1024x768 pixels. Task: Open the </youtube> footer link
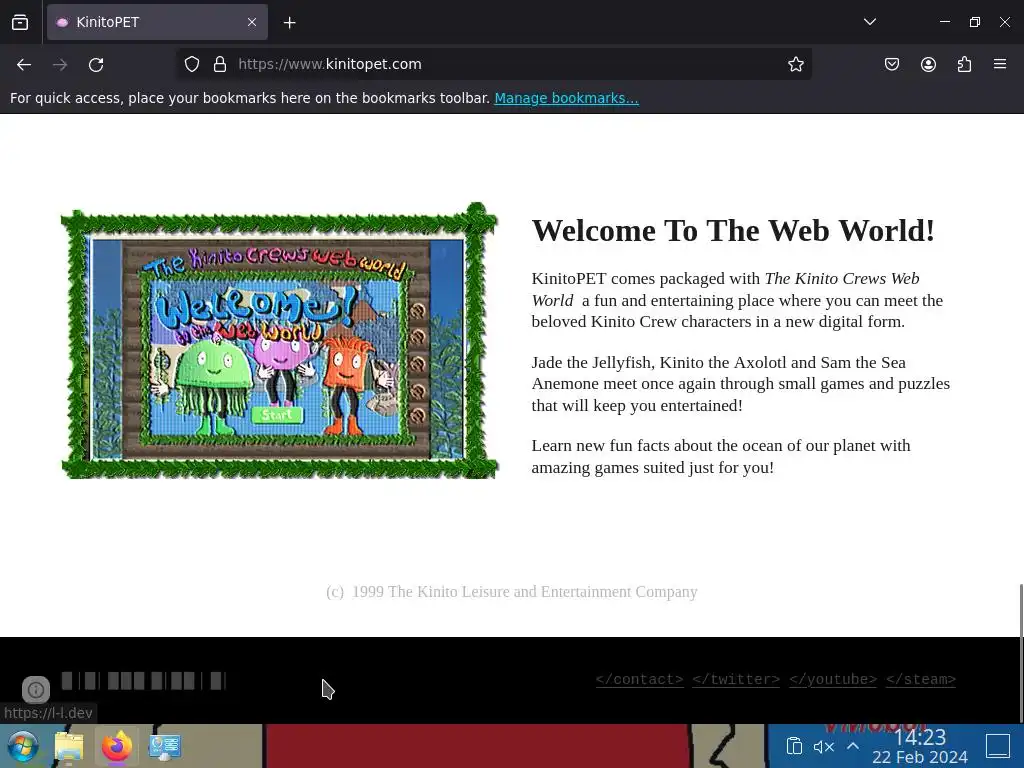(x=833, y=679)
